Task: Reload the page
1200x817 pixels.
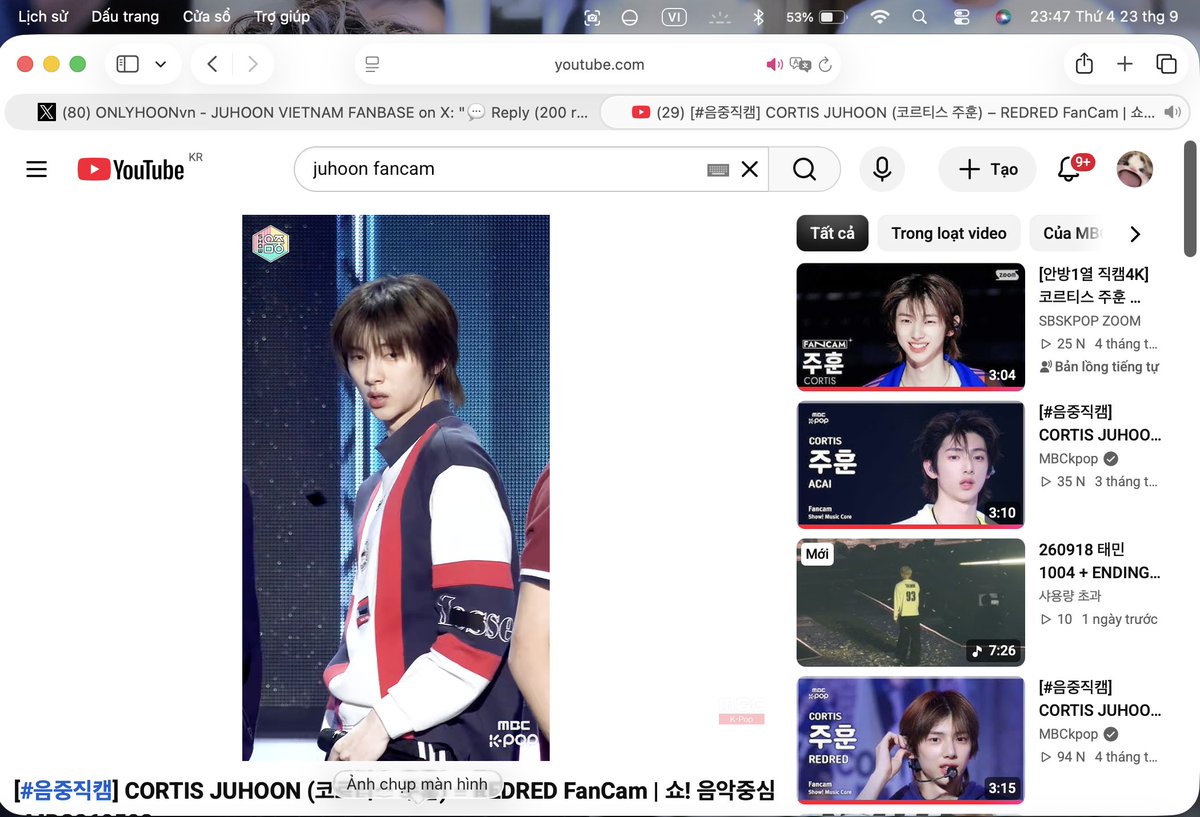Action: [825, 64]
